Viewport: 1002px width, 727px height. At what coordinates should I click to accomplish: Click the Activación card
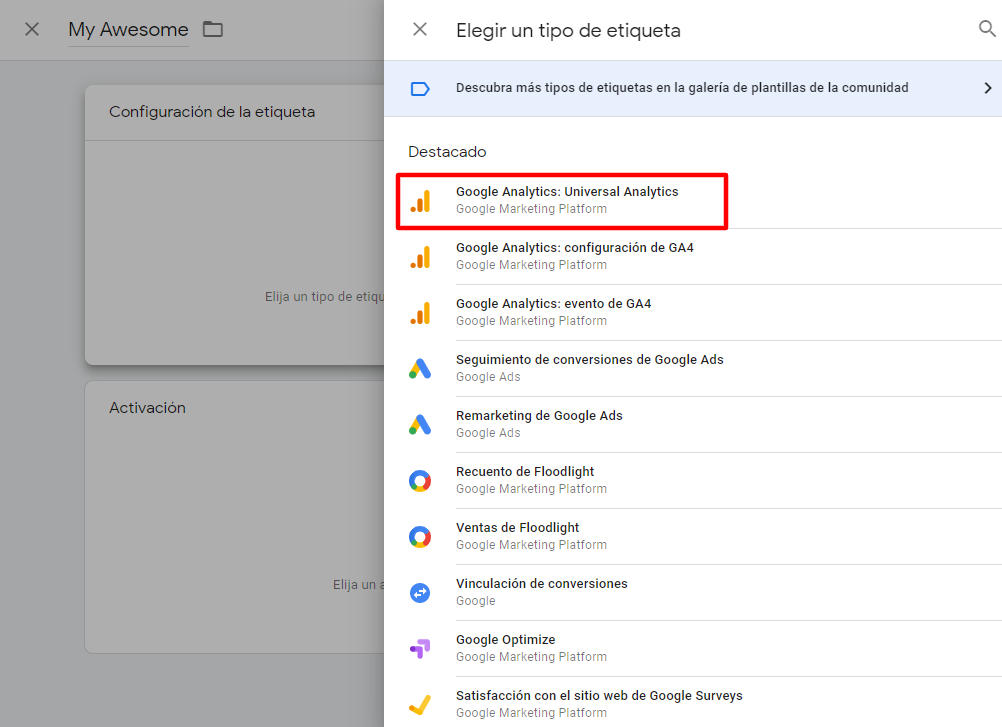tap(235, 517)
